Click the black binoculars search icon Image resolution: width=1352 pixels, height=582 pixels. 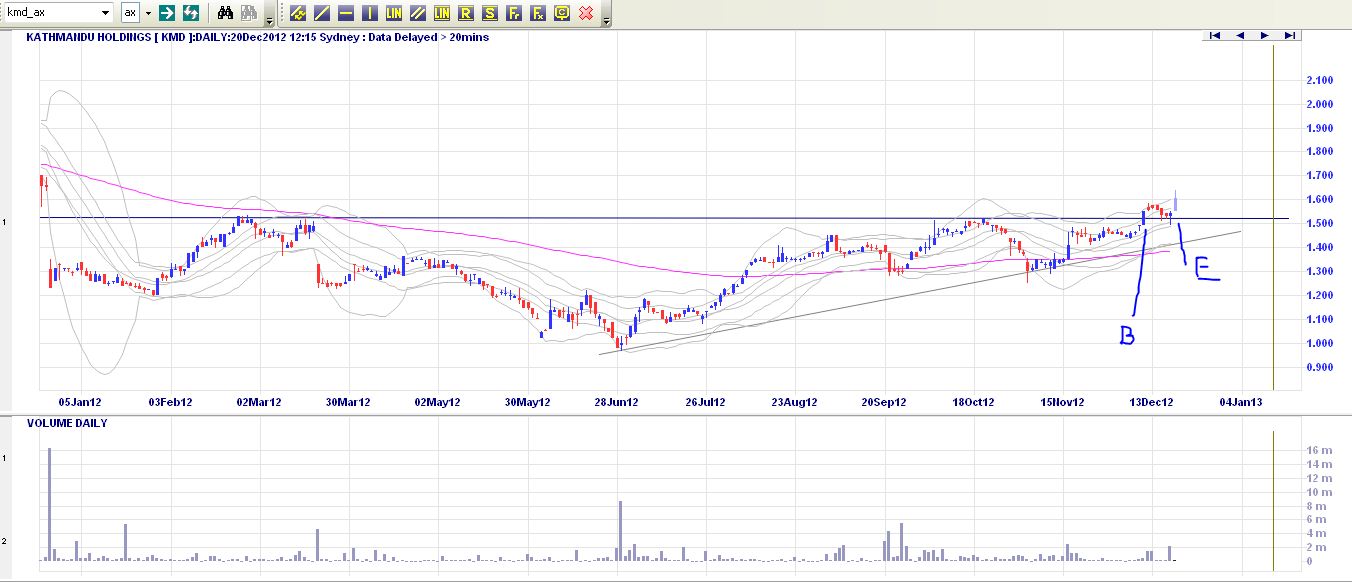(x=225, y=13)
